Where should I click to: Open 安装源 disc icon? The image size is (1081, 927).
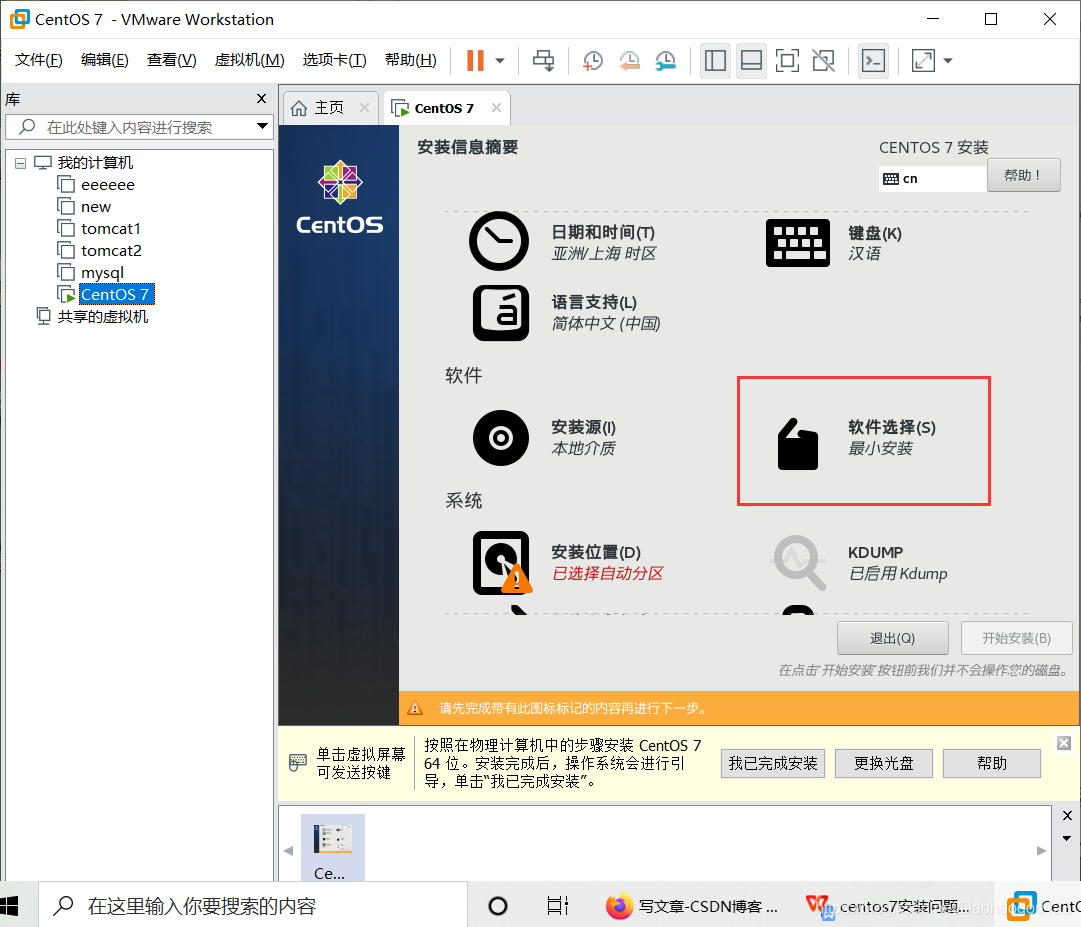coord(501,438)
